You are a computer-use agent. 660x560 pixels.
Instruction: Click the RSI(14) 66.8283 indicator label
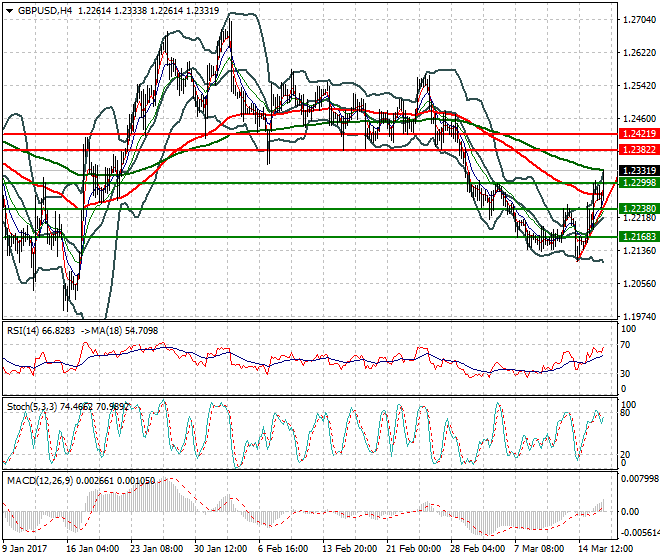pos(41,331)
